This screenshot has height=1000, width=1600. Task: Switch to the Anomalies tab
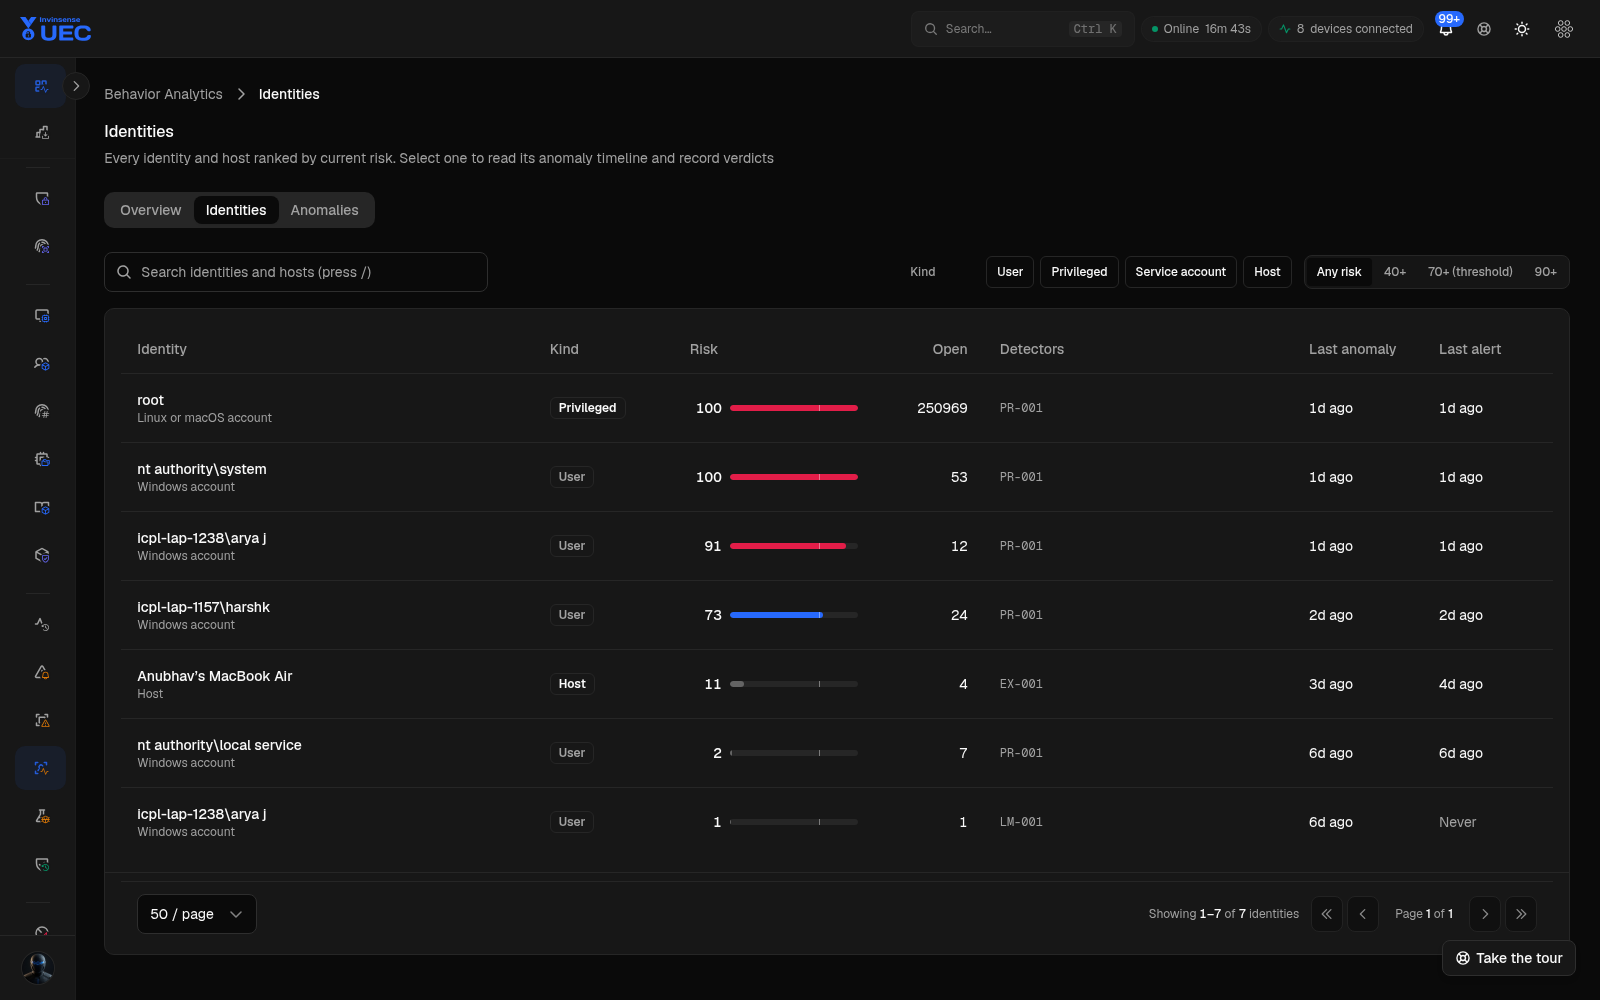point(324,210)
